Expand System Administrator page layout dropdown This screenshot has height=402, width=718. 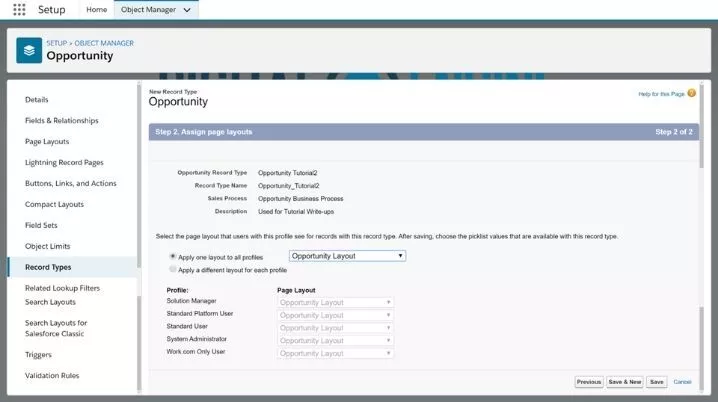(x=335, y=340)
